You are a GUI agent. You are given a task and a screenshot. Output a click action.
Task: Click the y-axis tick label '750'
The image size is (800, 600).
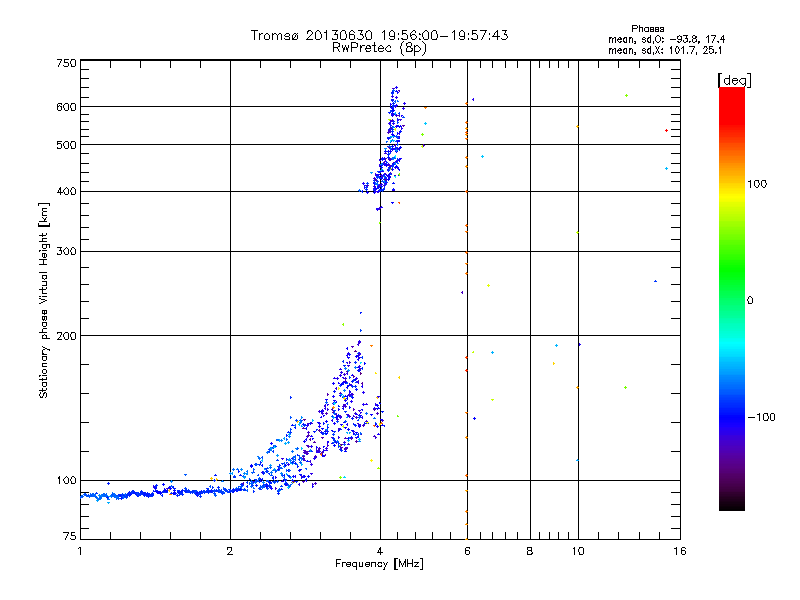click(x=67, y=63)
